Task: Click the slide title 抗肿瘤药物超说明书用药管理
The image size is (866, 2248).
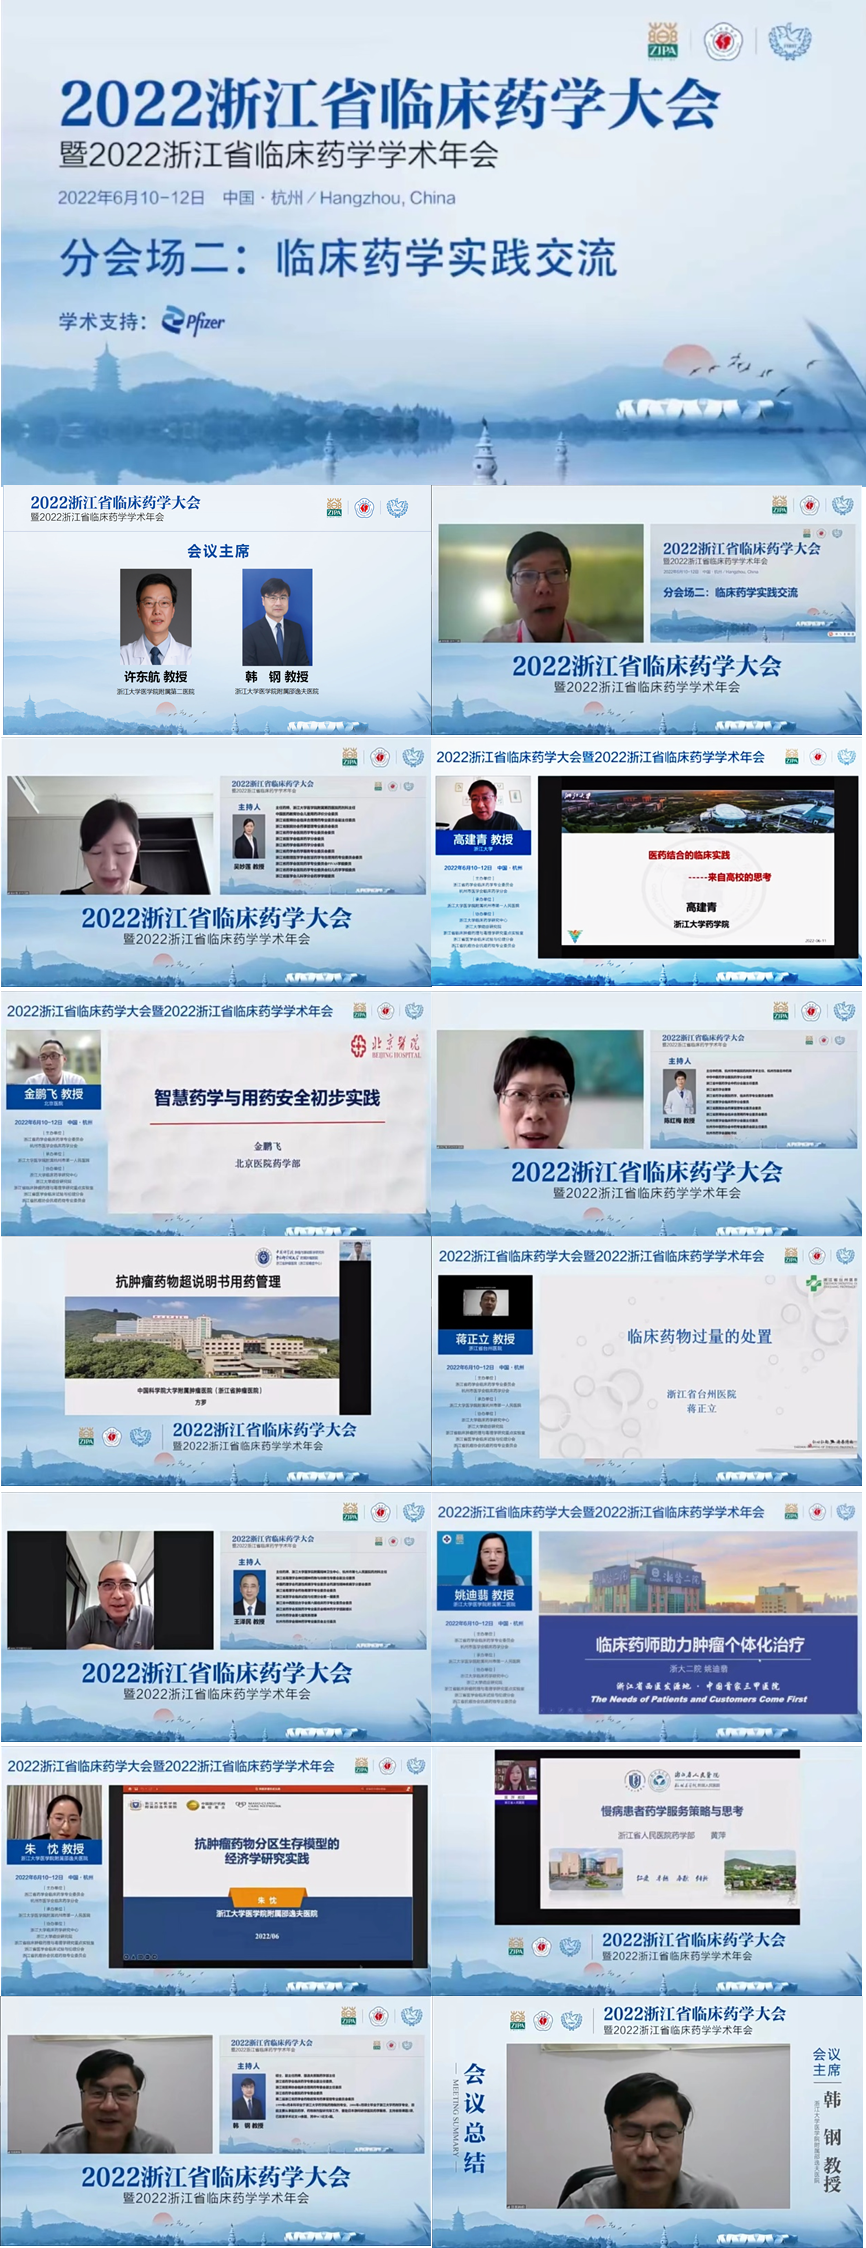Action: click(x=198, y=1281)
